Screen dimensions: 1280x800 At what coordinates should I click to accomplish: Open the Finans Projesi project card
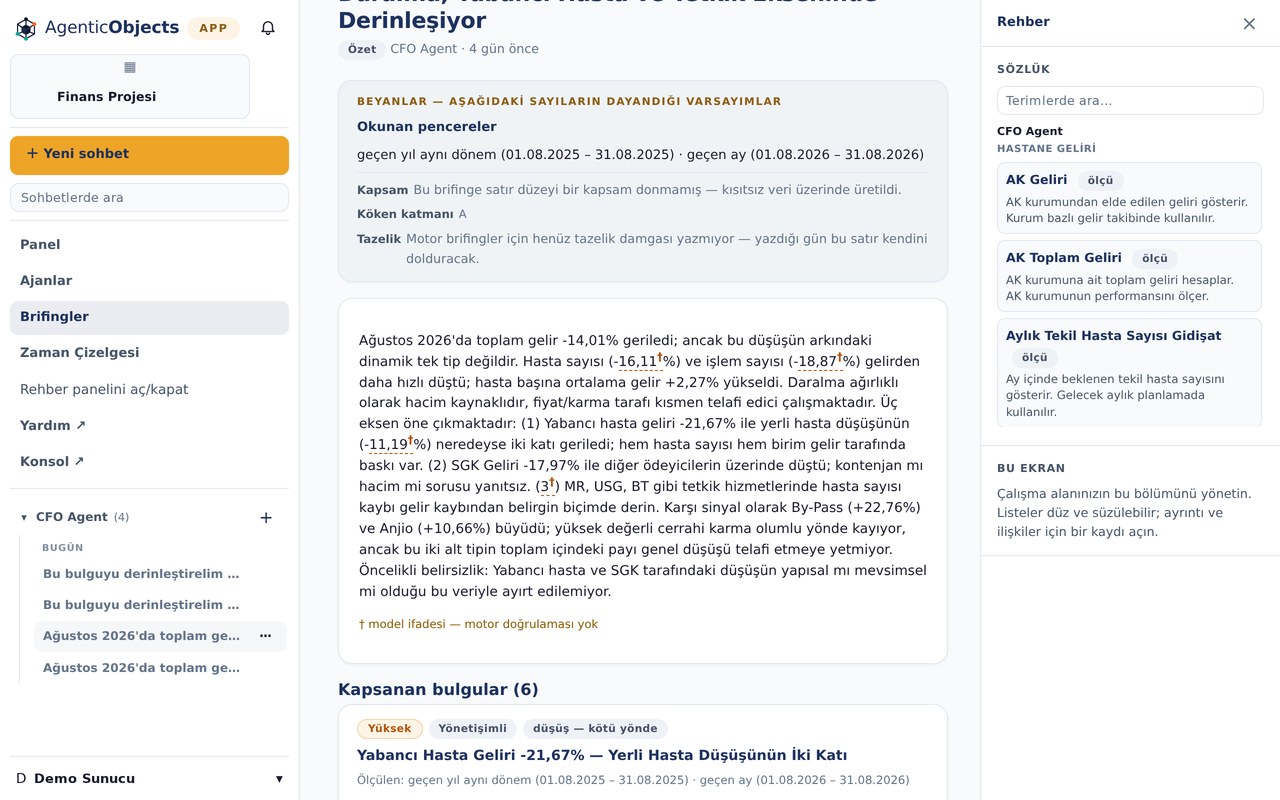[x=130, y=87]
